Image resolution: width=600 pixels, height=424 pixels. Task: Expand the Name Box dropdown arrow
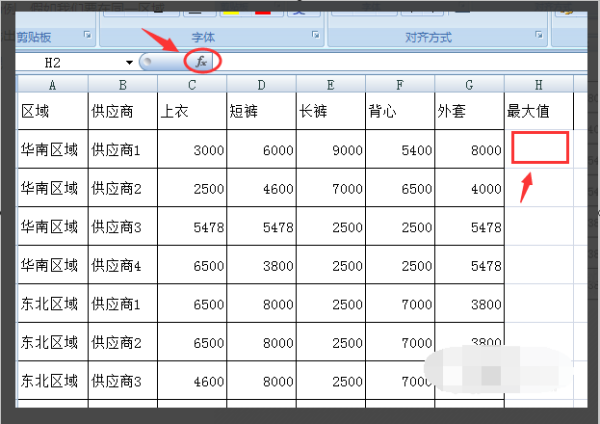pyautogui.click(x=129, y=62)
